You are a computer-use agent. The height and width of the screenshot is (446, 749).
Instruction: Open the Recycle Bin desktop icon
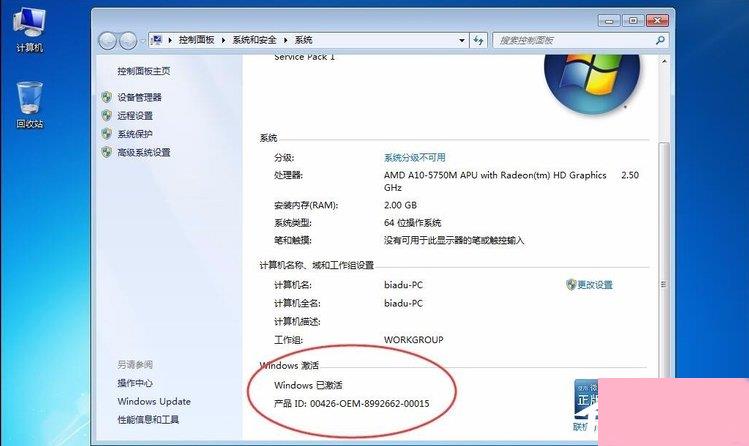click(x=29, y=105)
